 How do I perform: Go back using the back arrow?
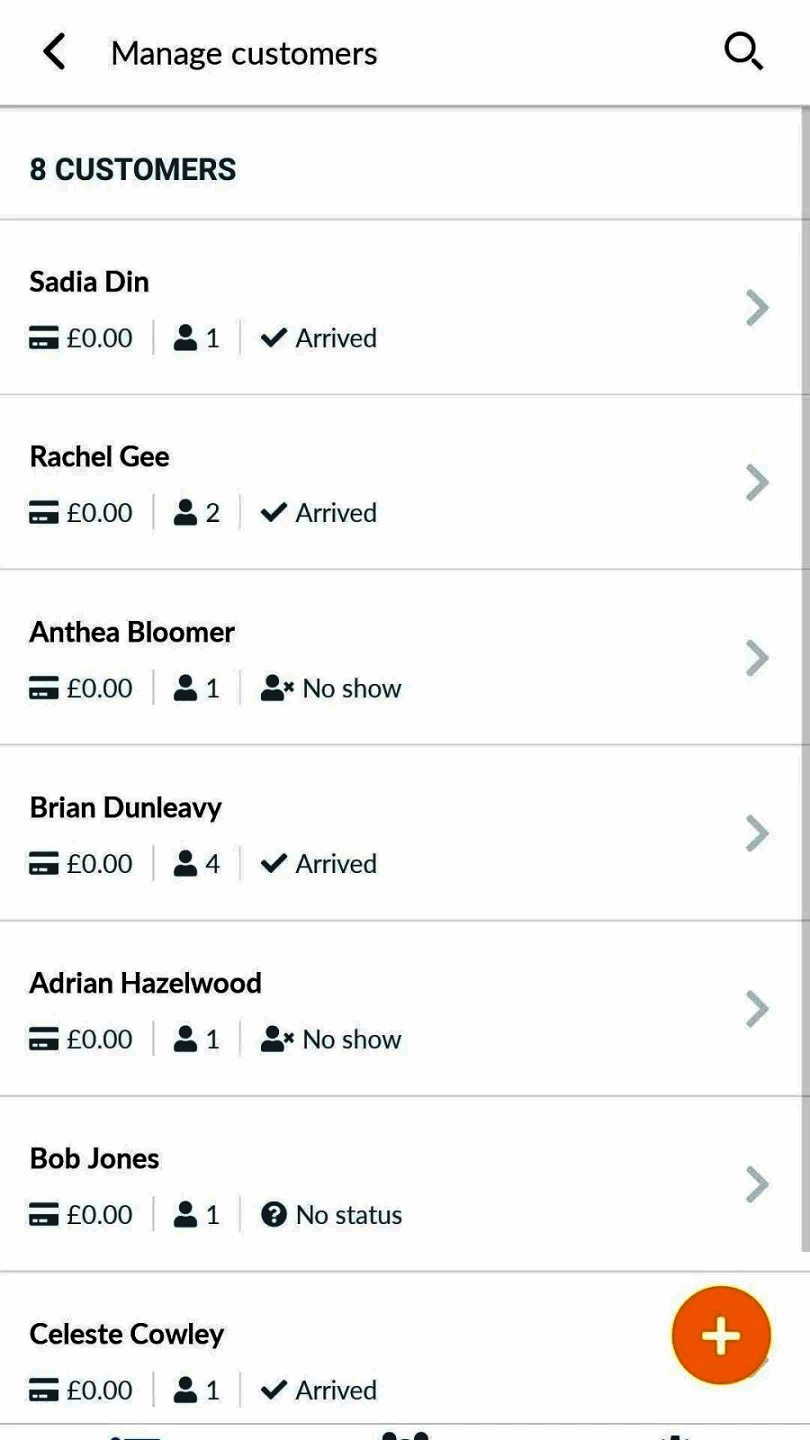(x=54, y=52)
